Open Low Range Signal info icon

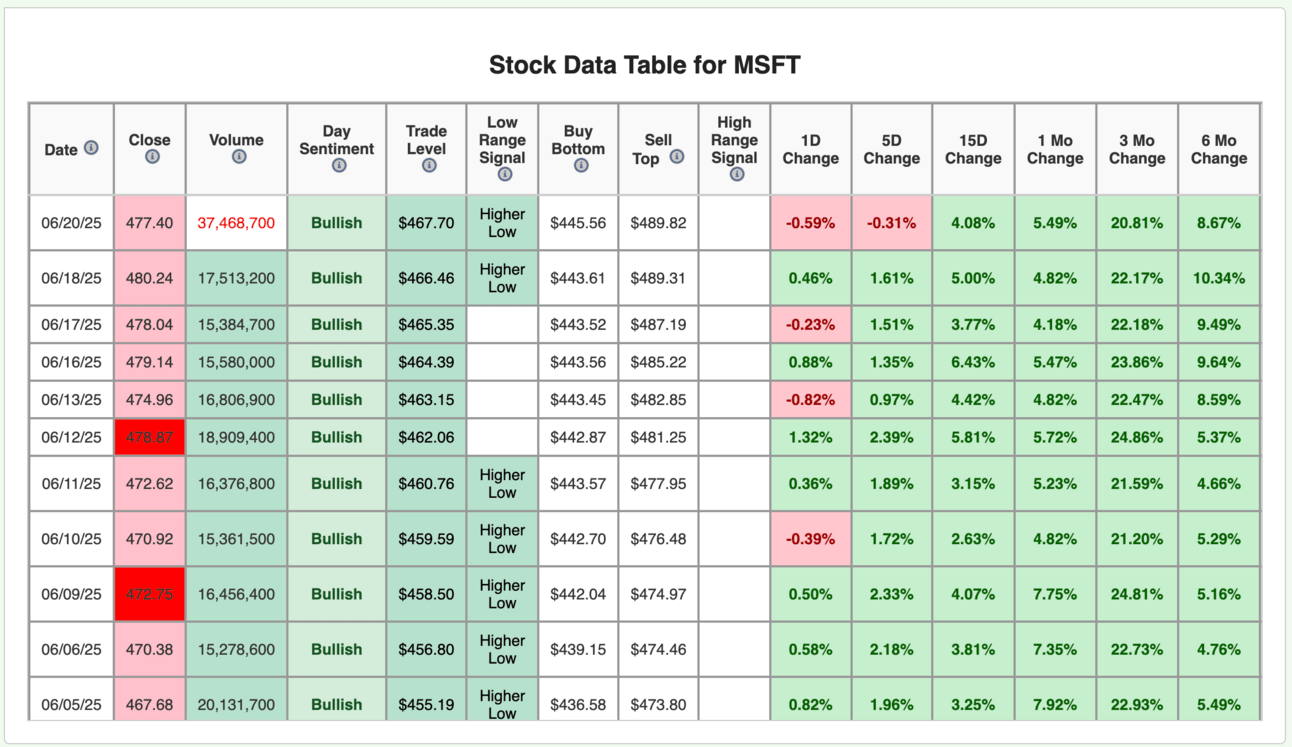pyautogui.click(x=504, y=174)
